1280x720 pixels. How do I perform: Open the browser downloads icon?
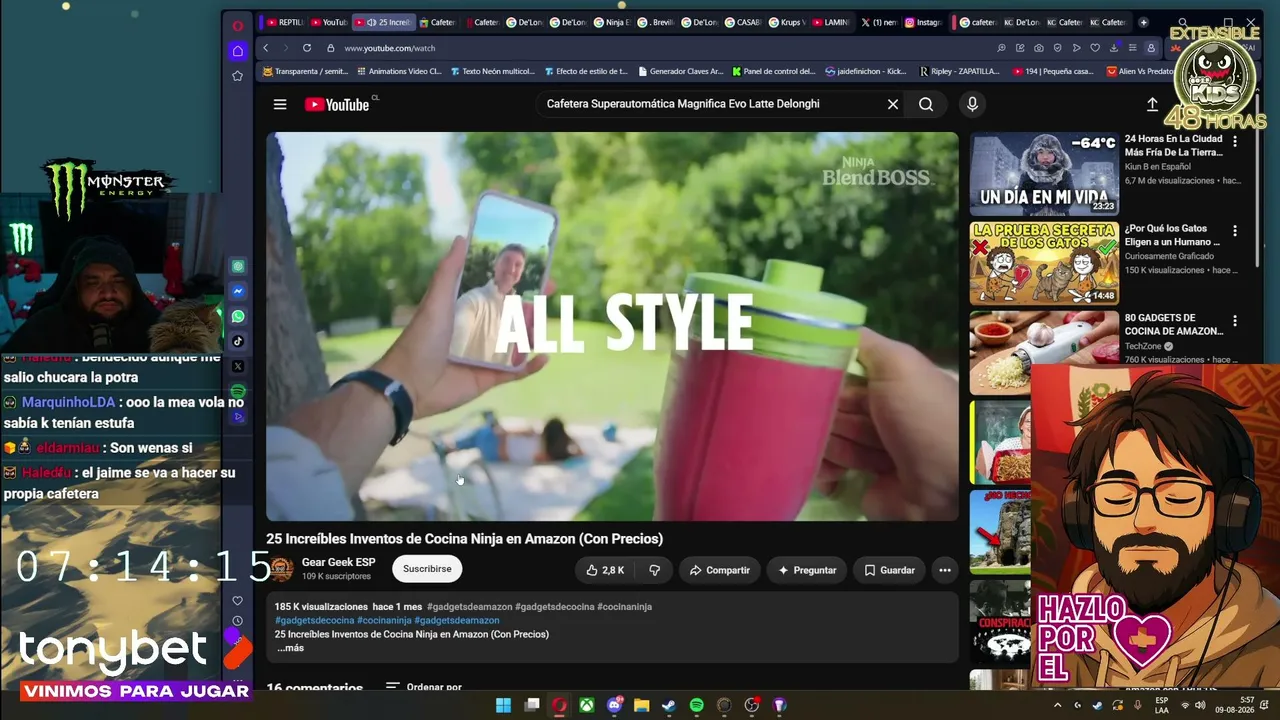click(1114, 48)
